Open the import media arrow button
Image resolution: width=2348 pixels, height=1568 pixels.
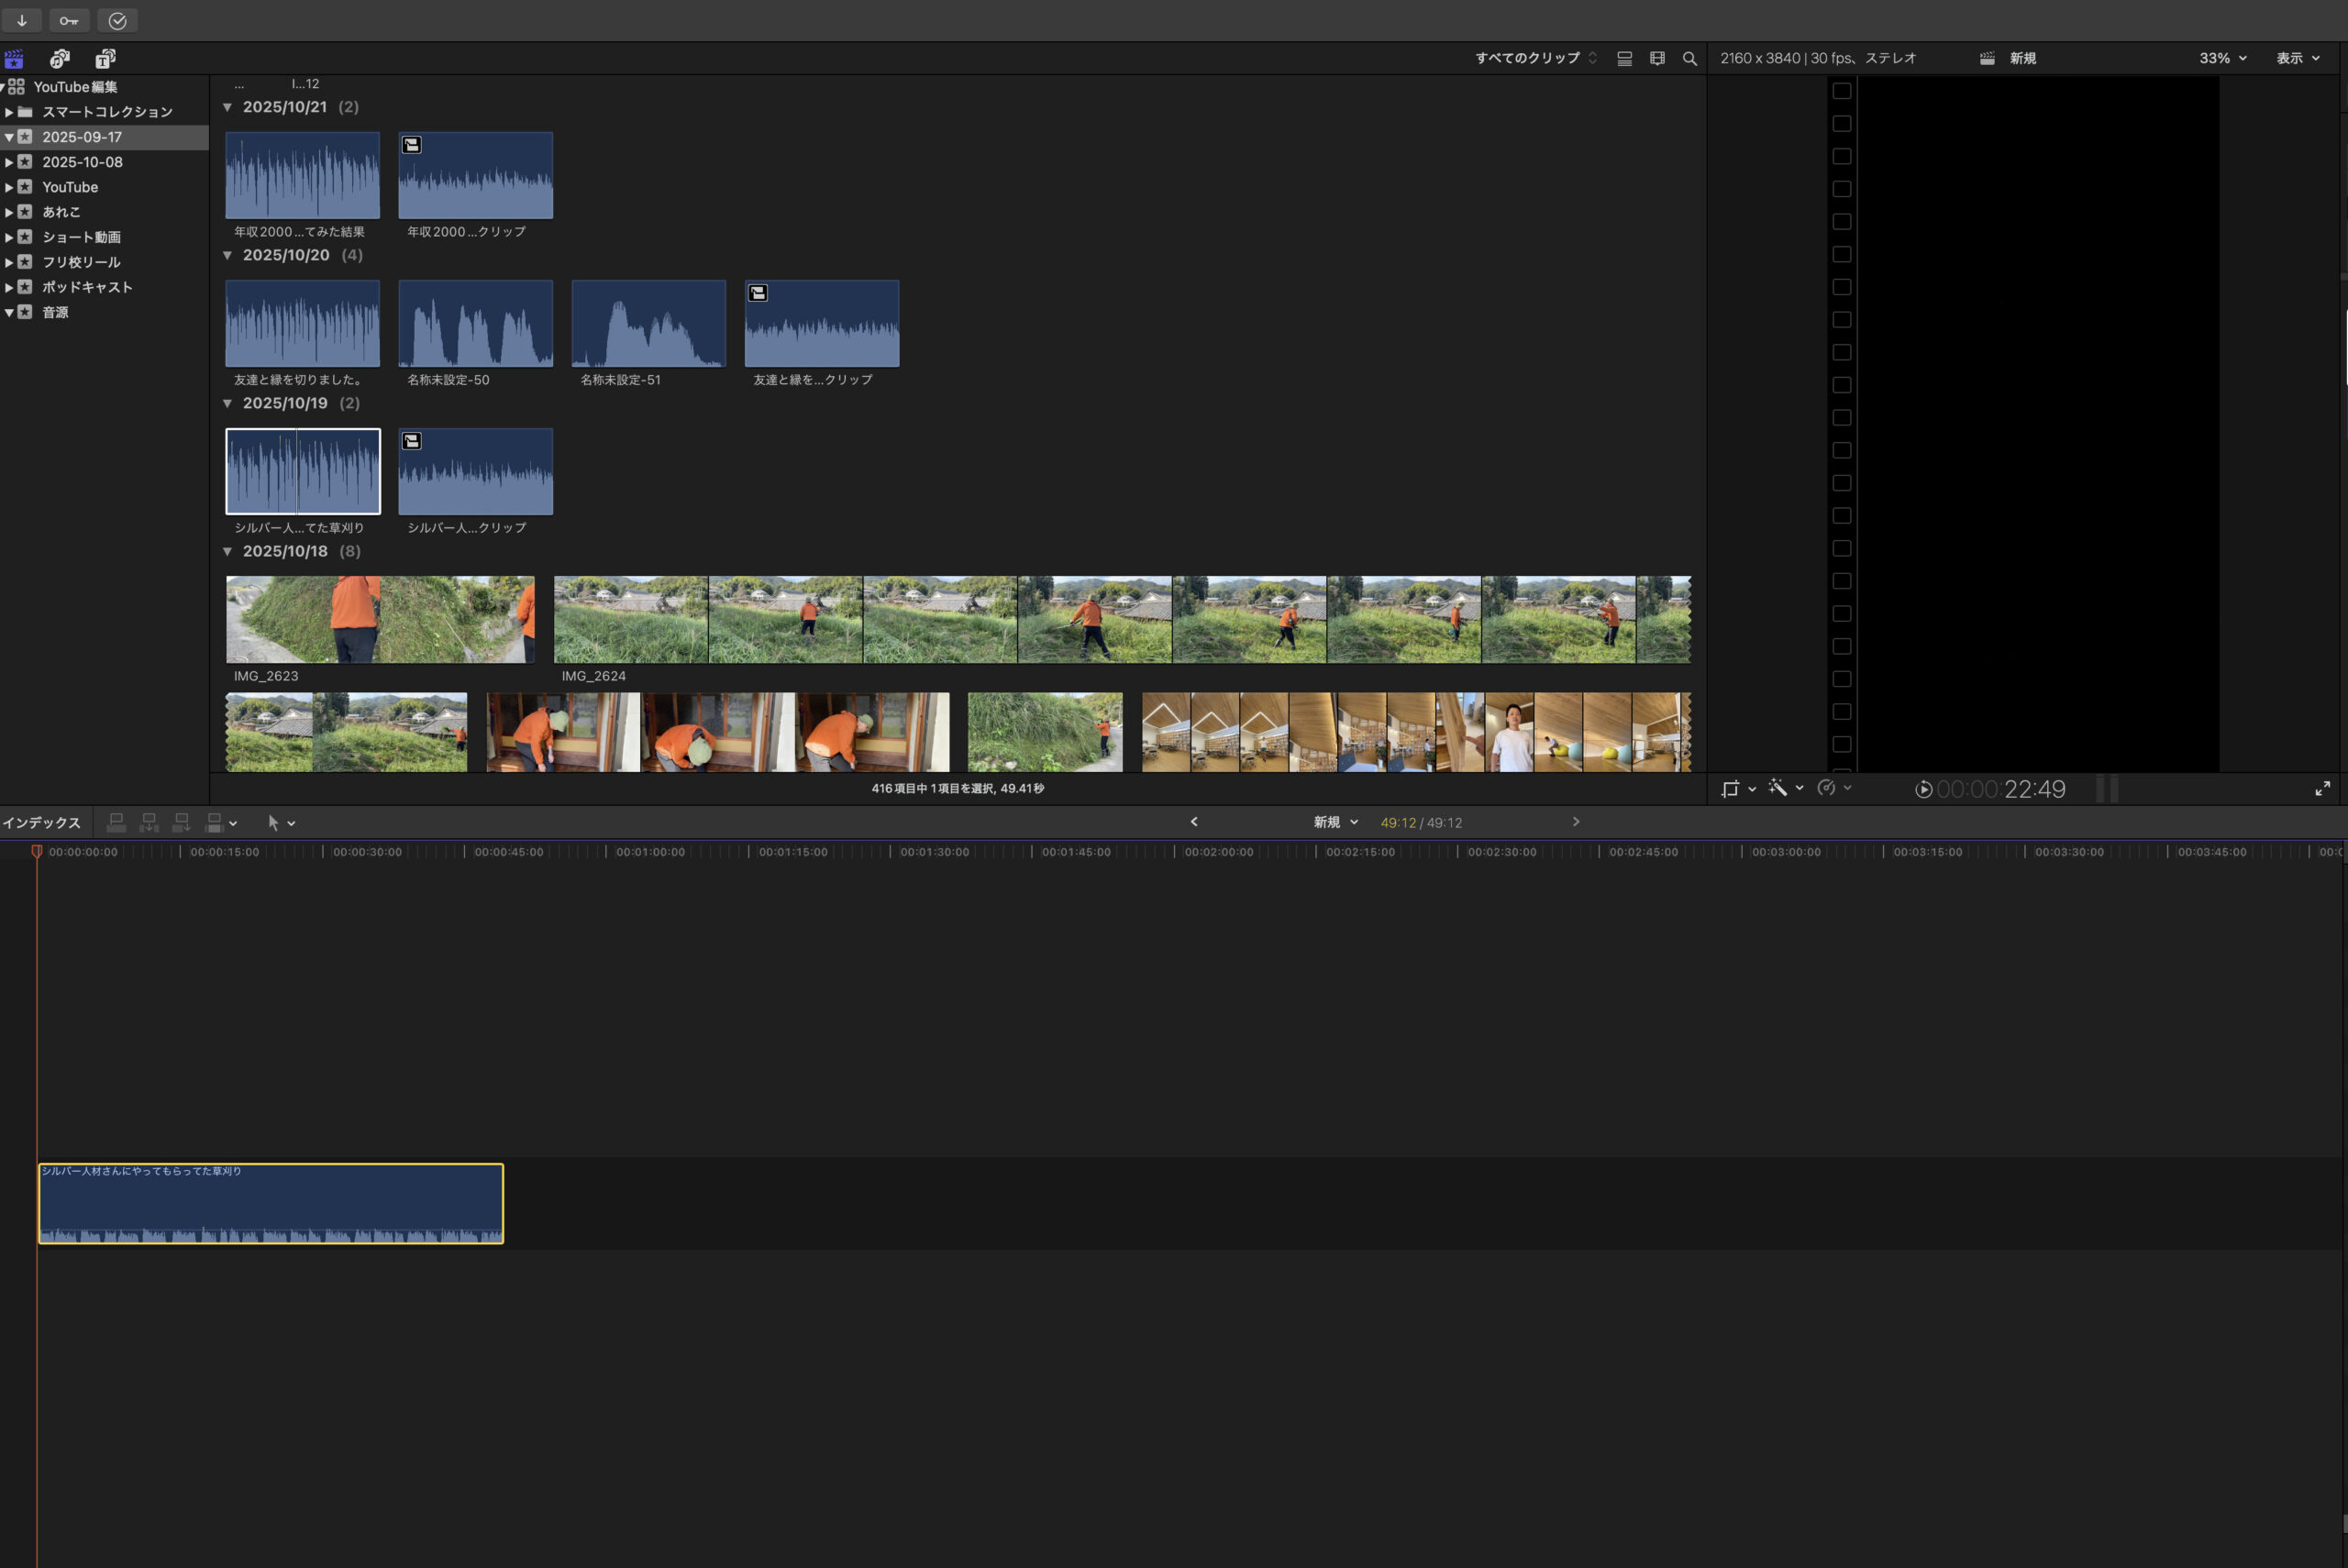coord(21,20)
